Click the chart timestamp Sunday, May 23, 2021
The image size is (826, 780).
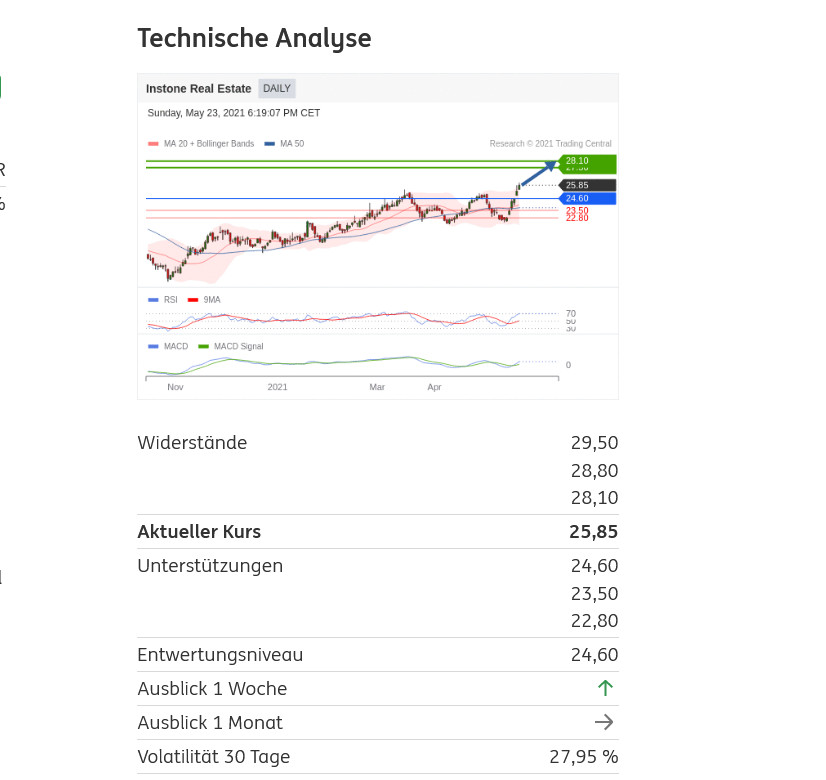point(234,113)
